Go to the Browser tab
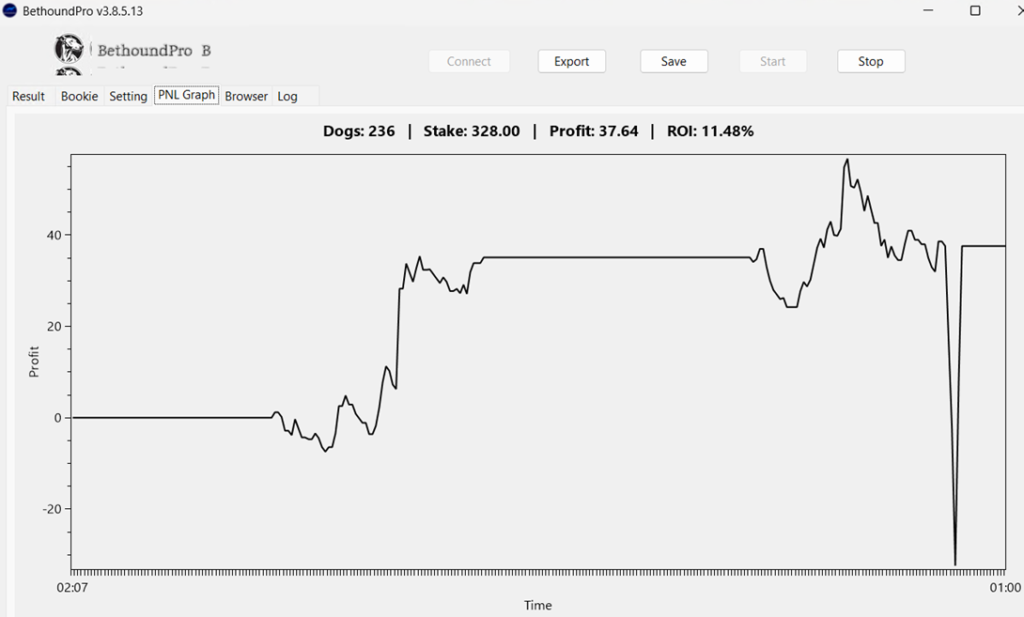Screen dimensions: 1024x617 click(x=246, y=96)
